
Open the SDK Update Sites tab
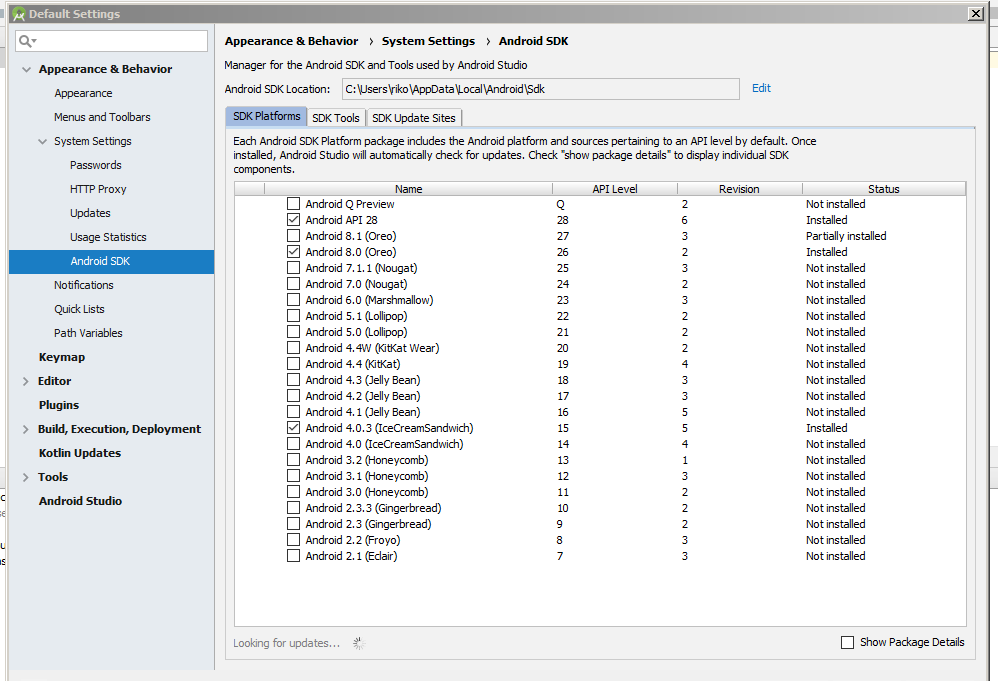(413, 118)
